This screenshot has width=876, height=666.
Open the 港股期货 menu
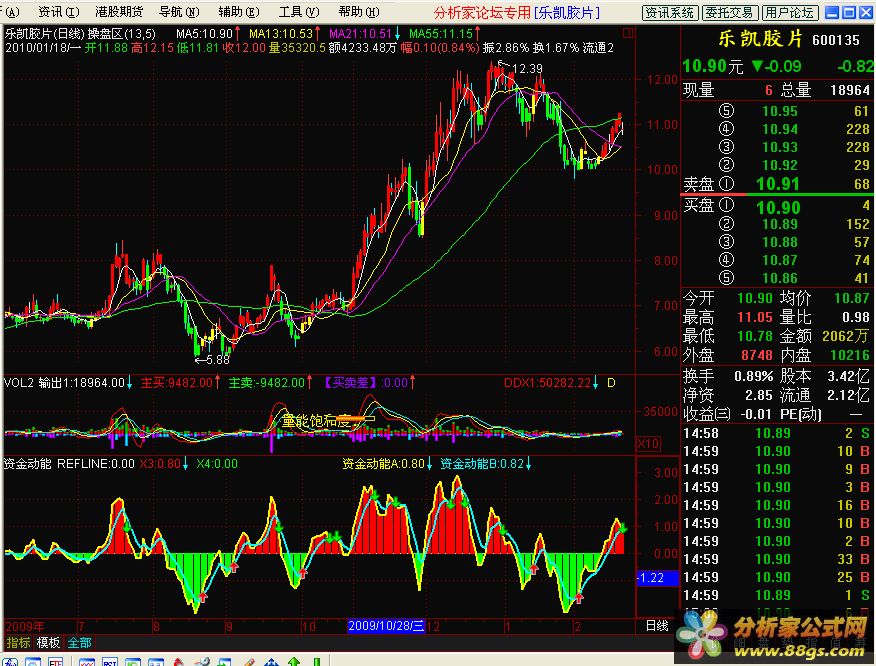pos(119,12)
